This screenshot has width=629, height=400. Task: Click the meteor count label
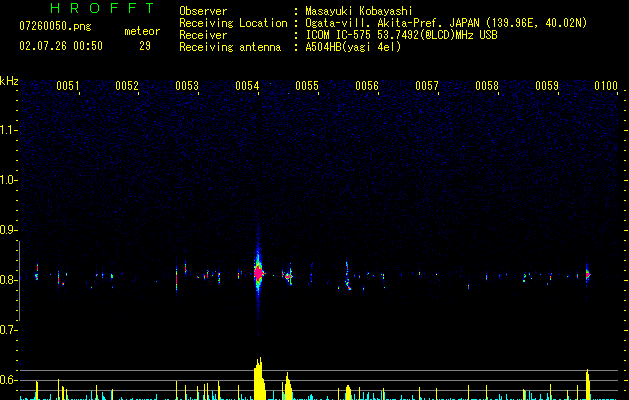[142, 31]
